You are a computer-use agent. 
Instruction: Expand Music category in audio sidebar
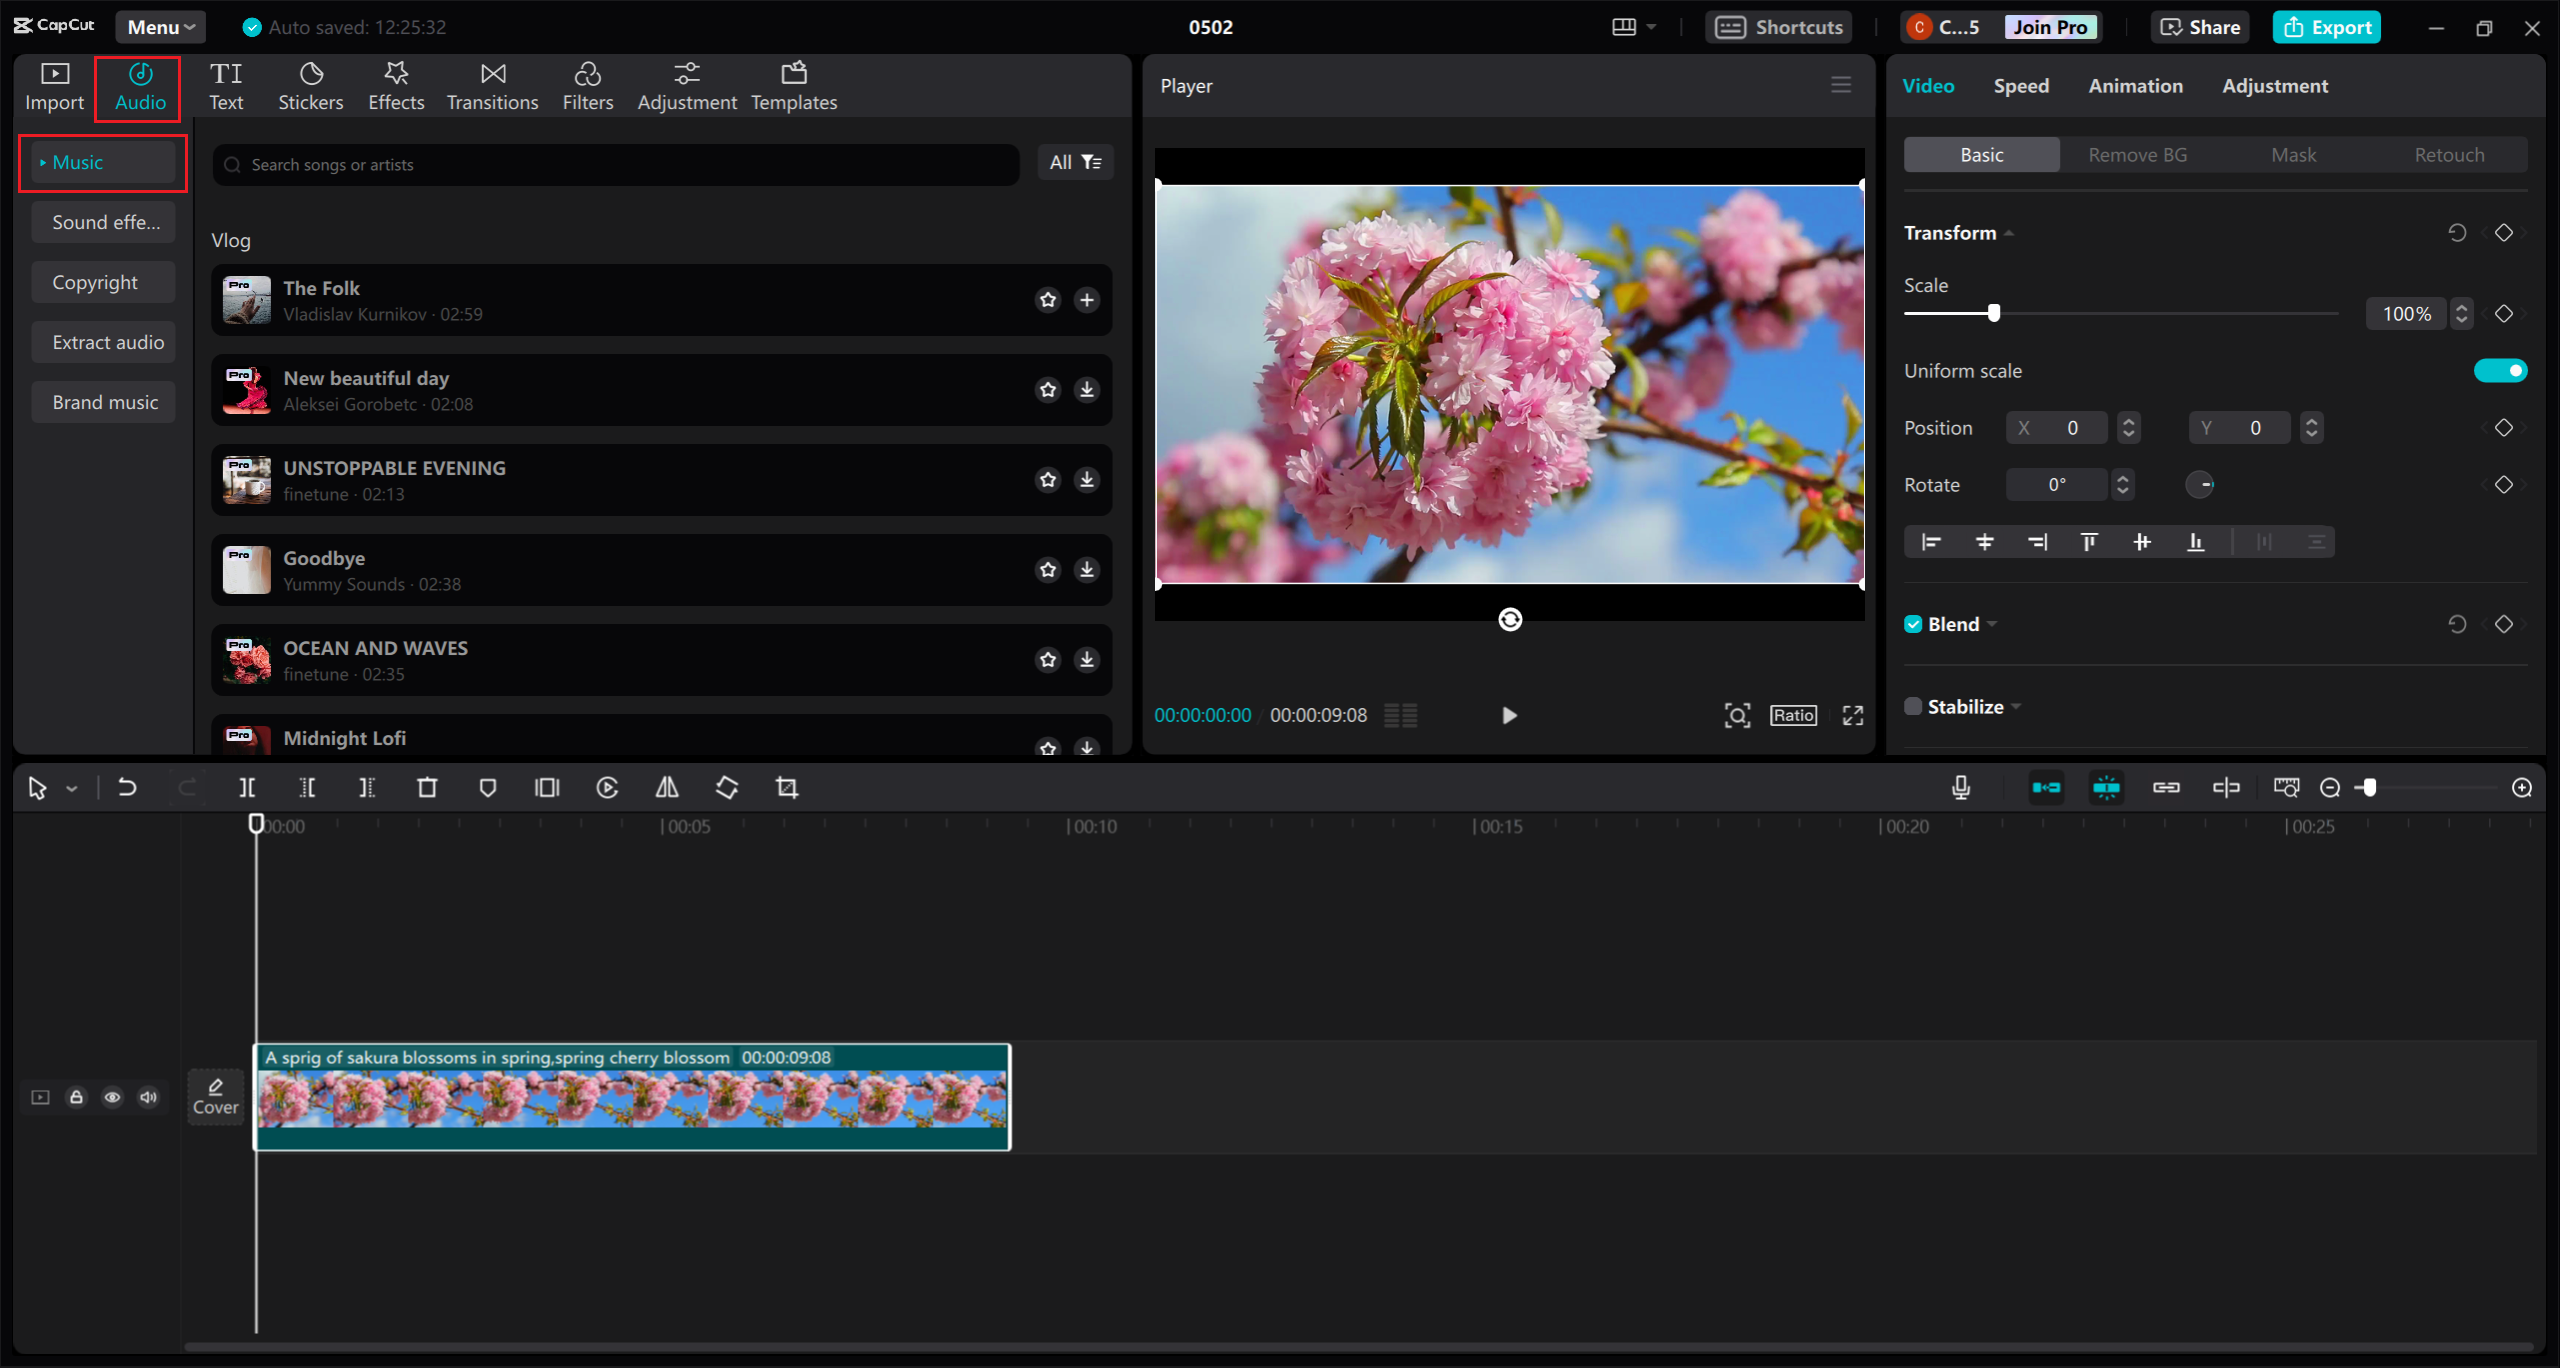pyautogui.click(x=44, y=163)
